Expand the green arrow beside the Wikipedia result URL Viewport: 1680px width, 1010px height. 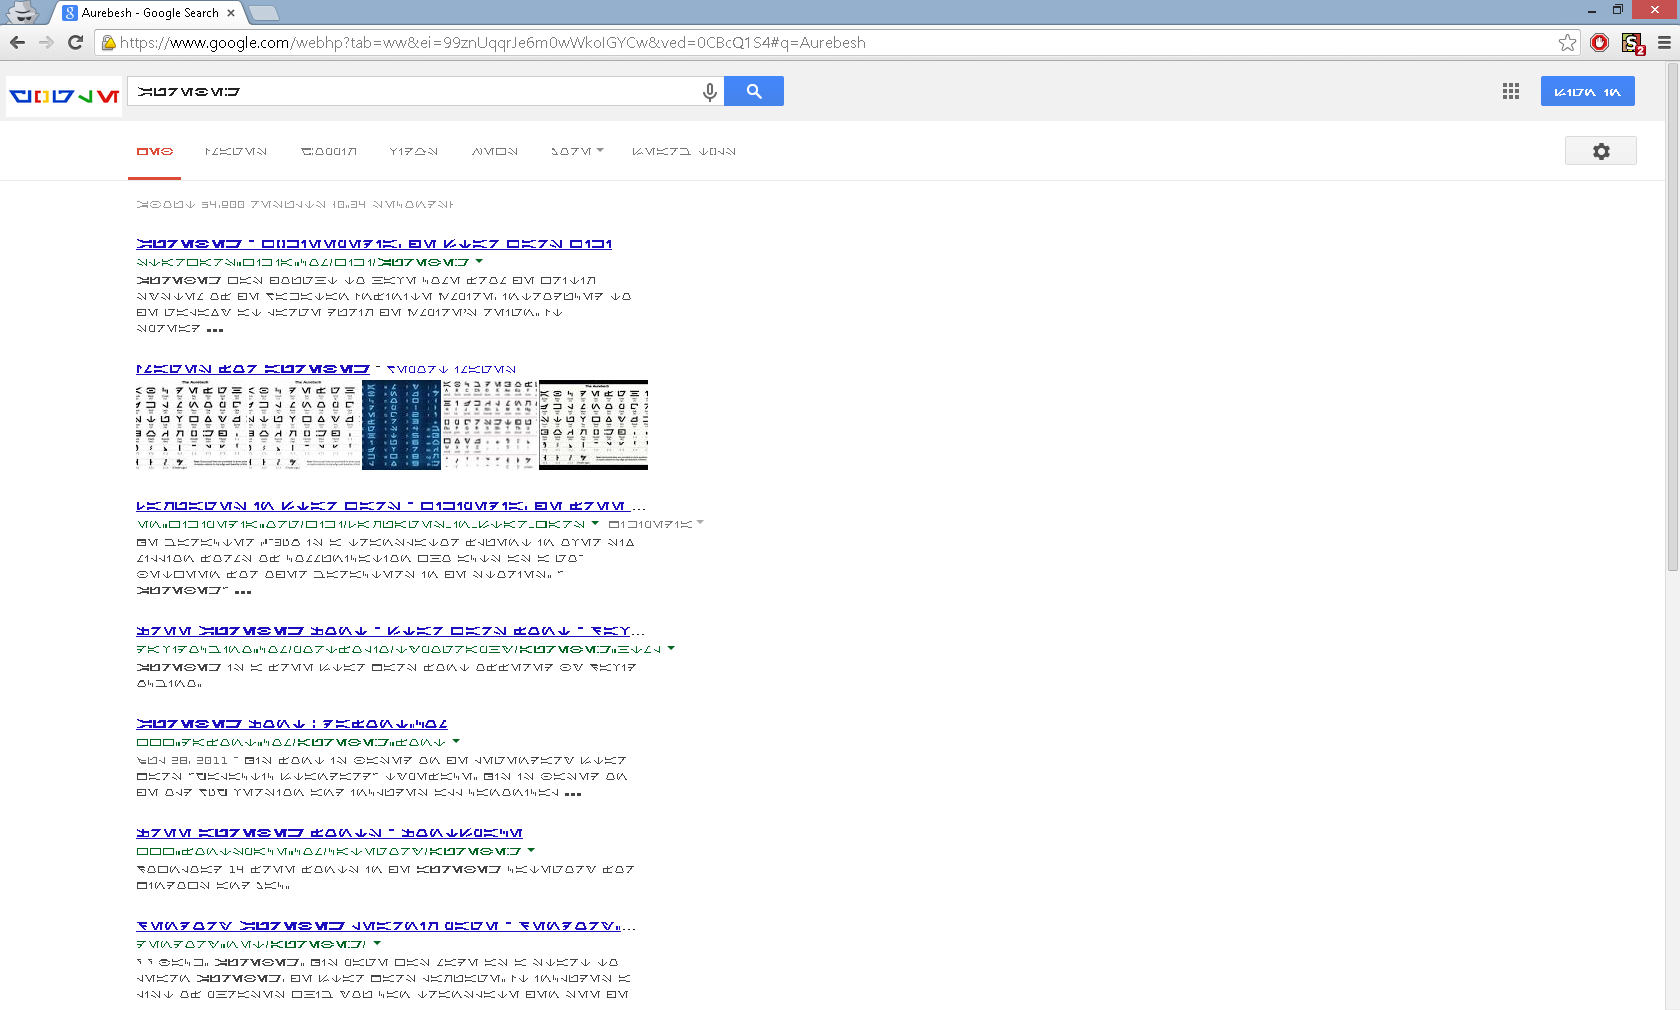point(595,523)
